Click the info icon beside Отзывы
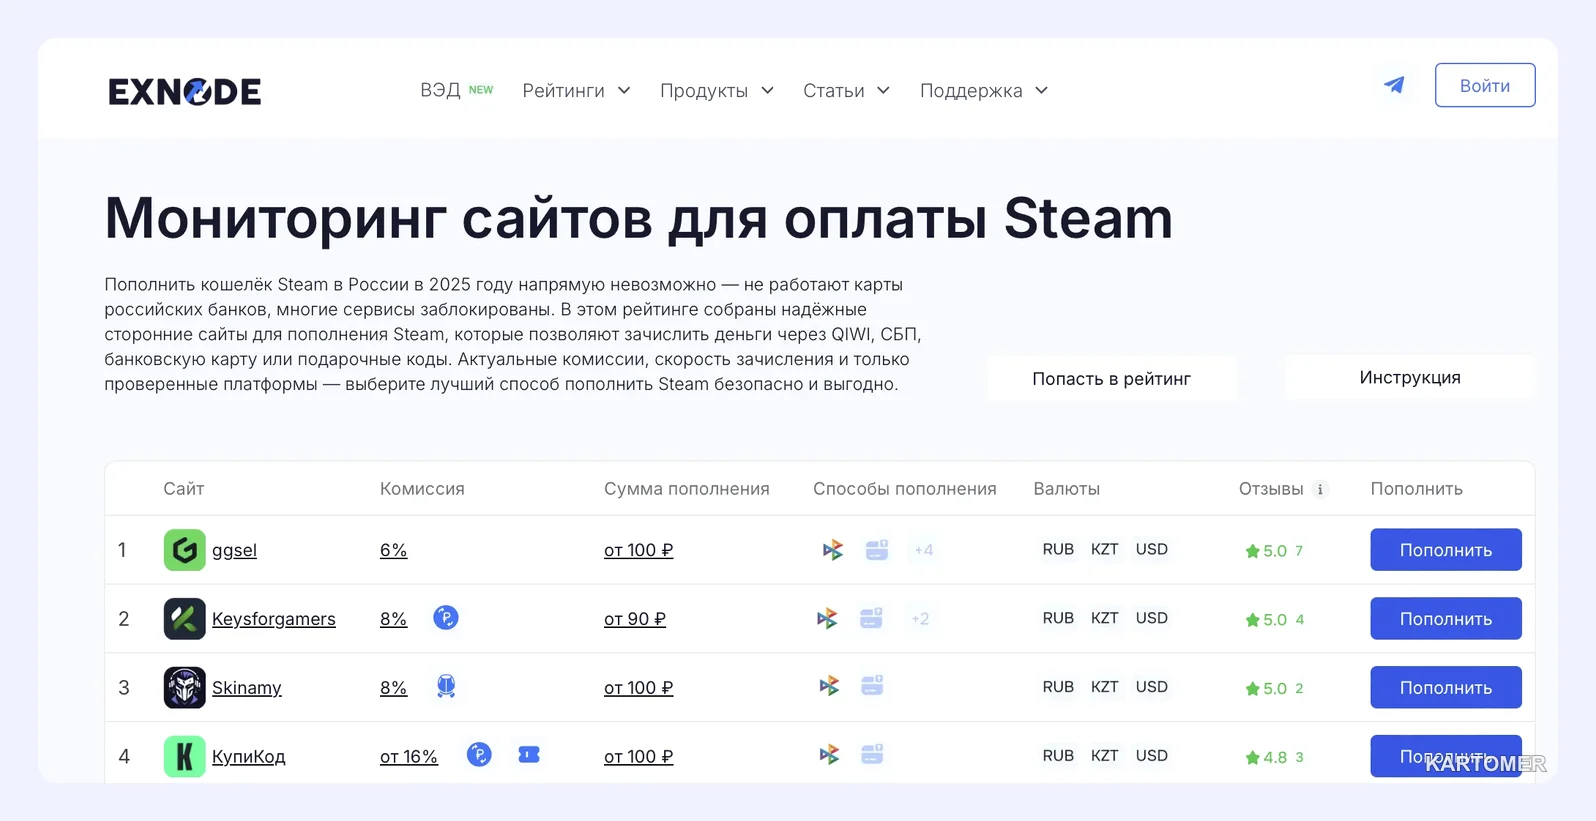Viewport: 1596px width, 821px height. pos(1320,489)
